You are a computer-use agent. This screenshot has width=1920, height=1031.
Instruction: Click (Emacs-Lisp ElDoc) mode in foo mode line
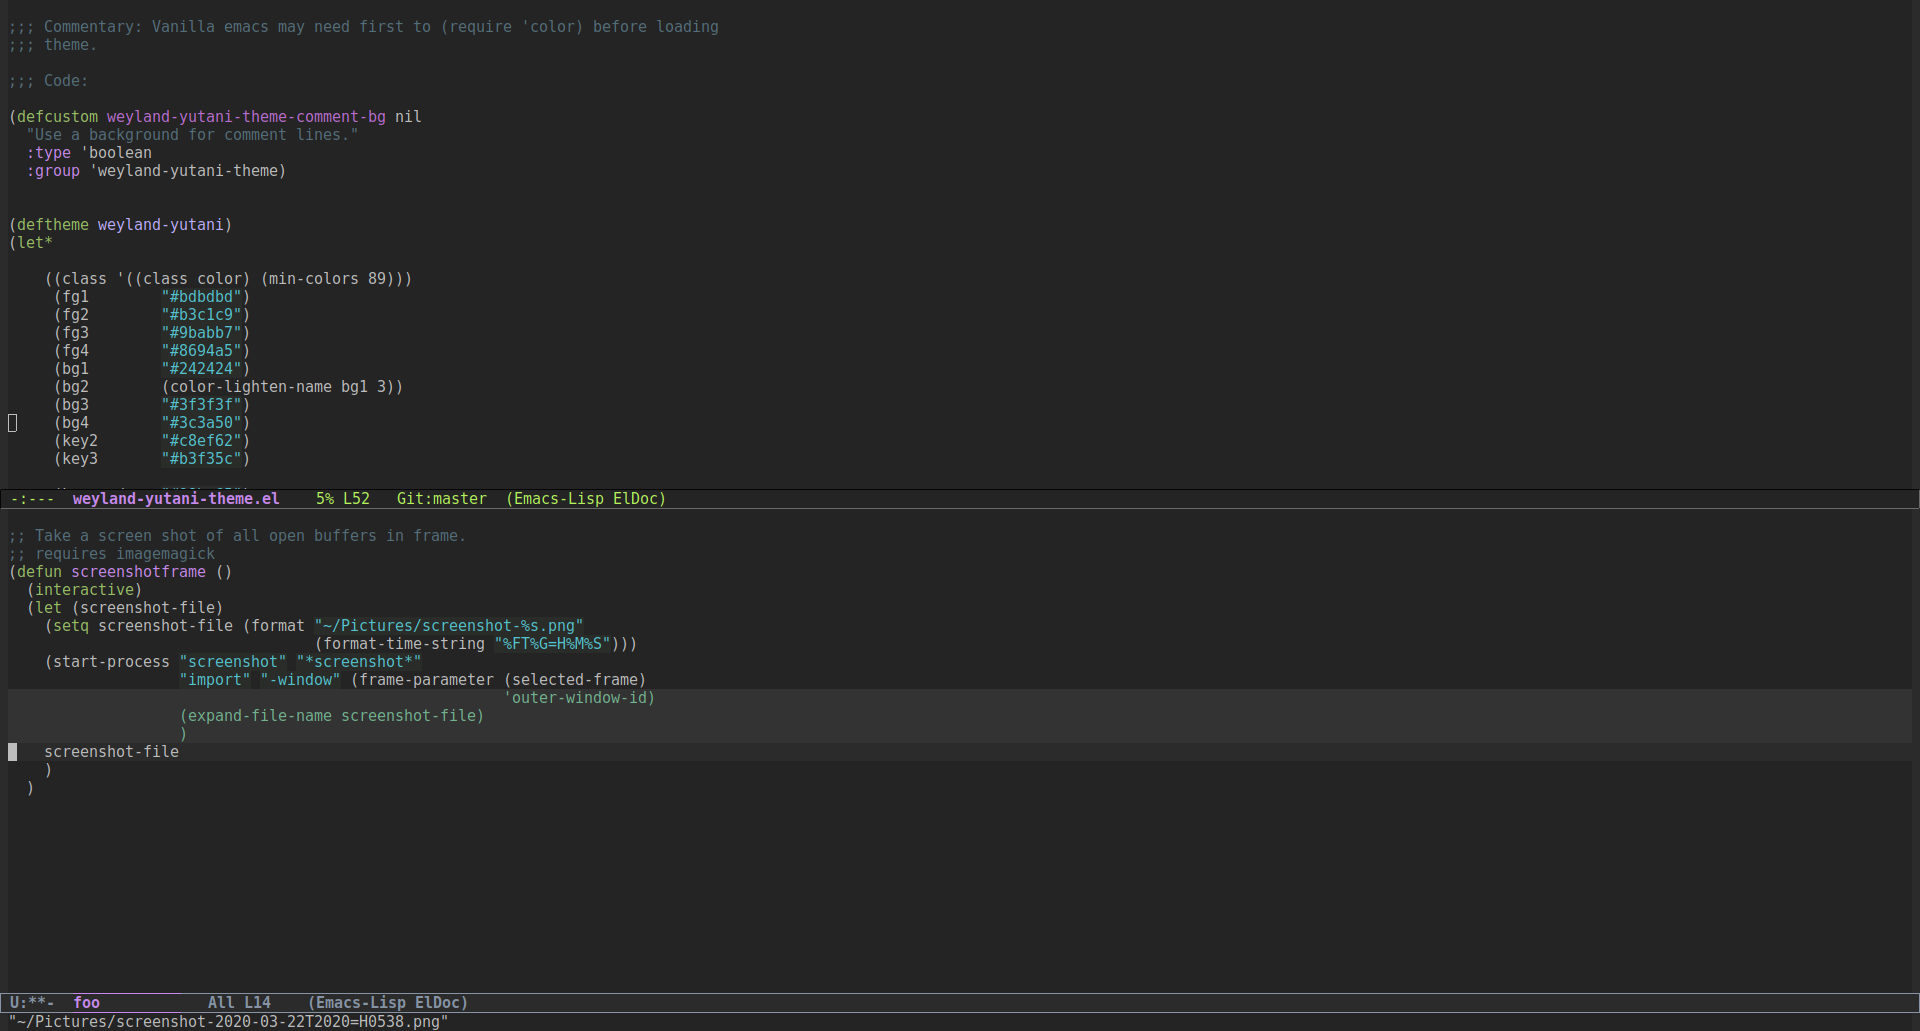(x=388, y=1002)
